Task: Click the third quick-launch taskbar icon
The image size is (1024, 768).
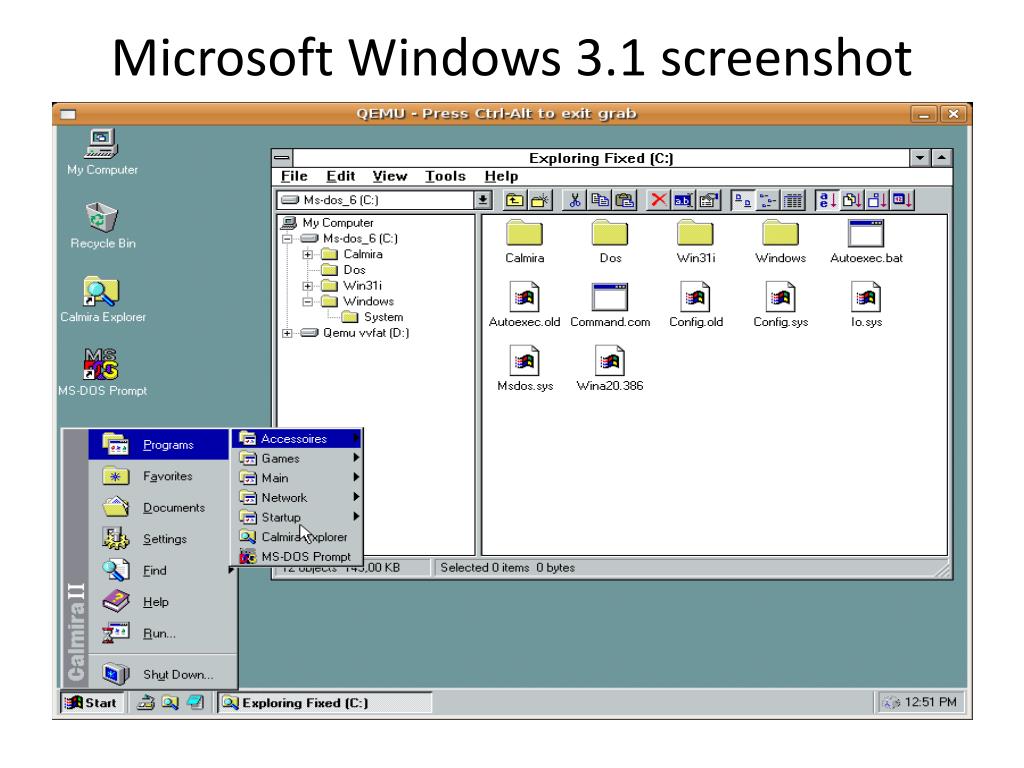Action: [x=195, y=703]
